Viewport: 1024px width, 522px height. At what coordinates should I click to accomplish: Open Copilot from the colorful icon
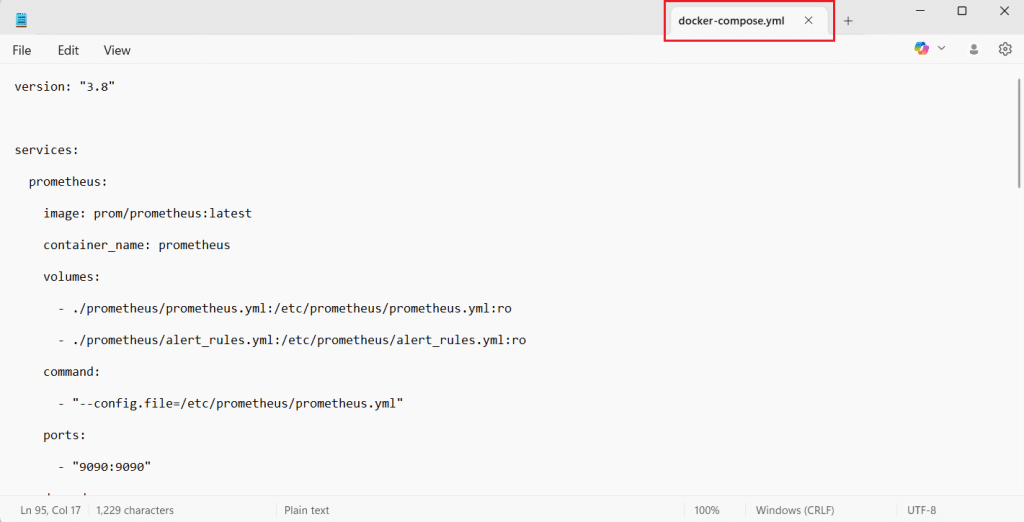pyautogui.click(x=921, y=48)
